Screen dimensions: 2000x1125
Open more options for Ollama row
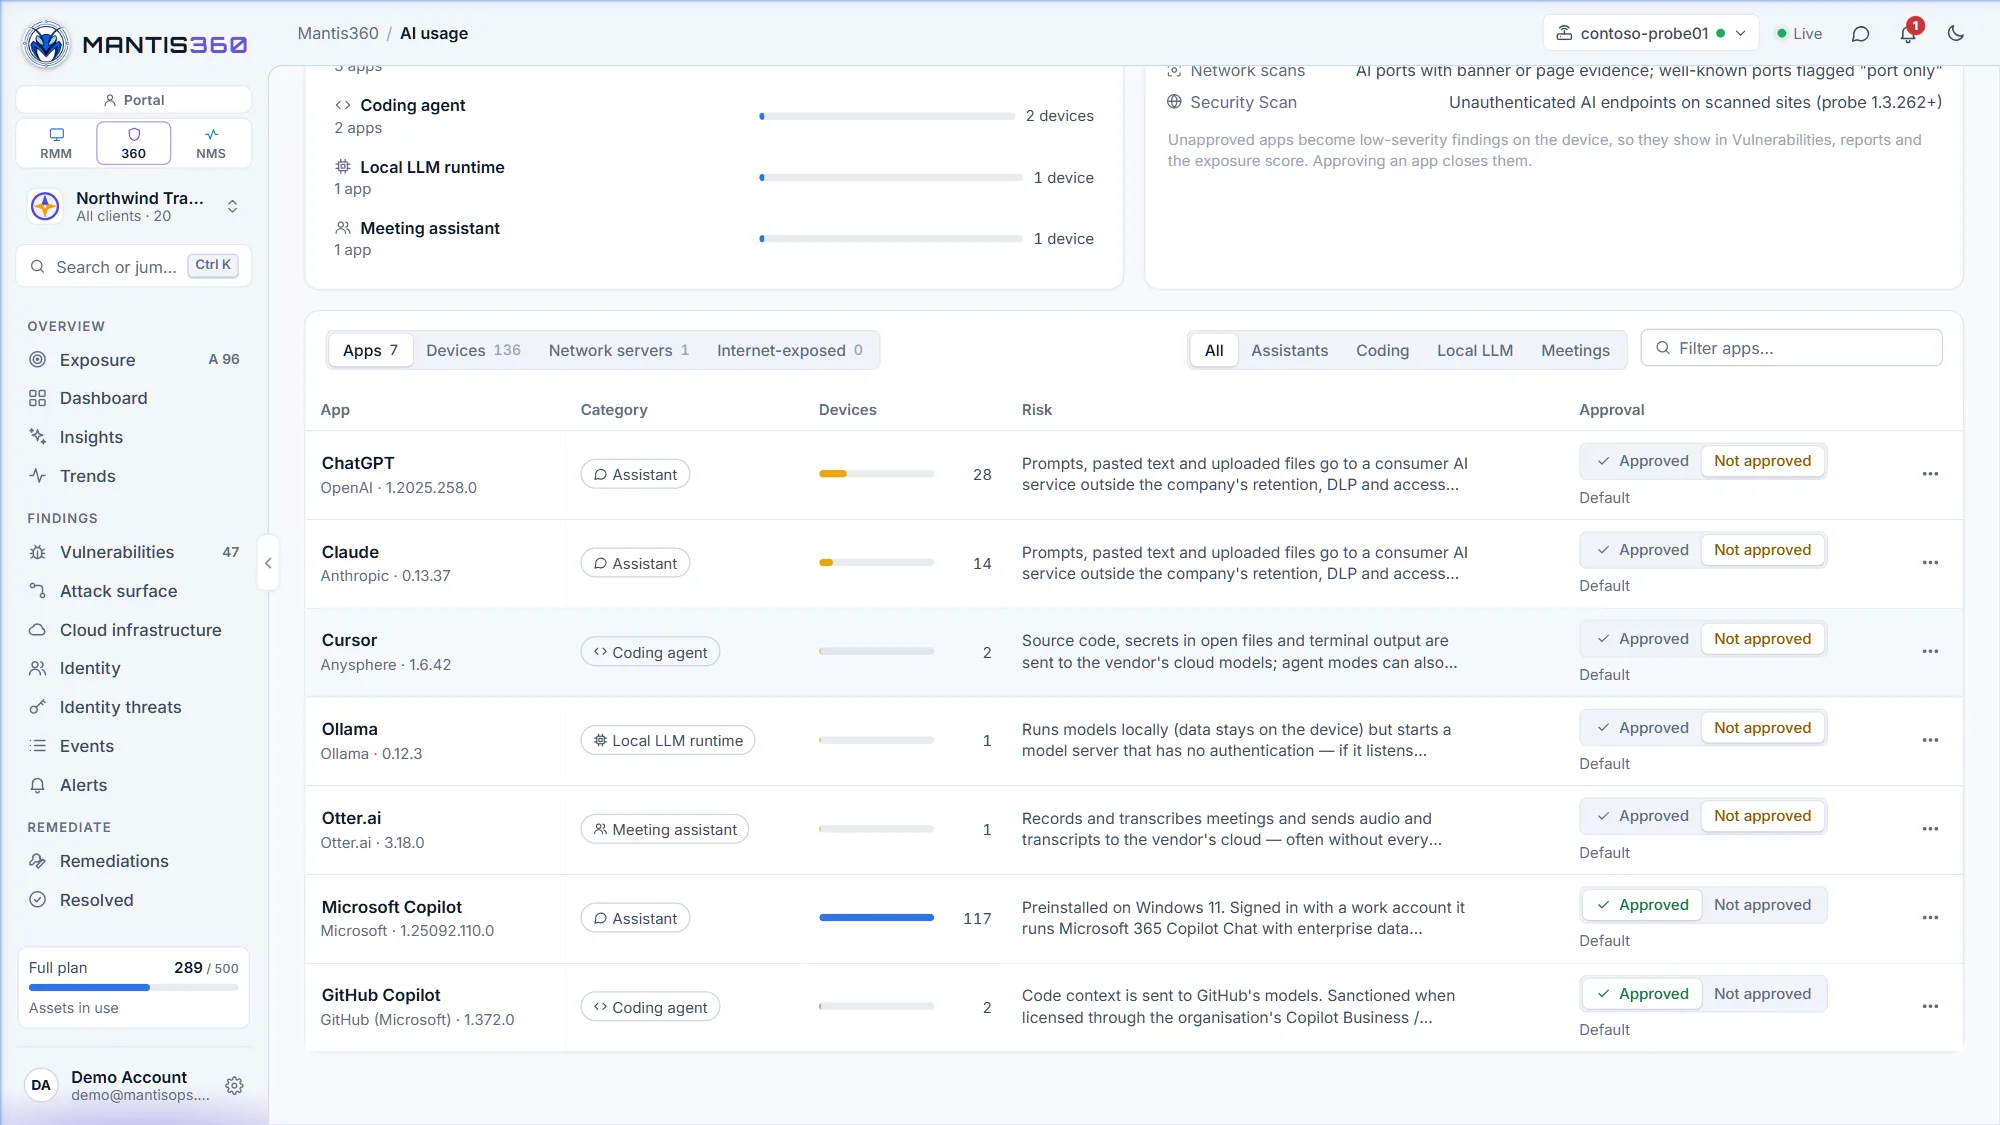point(1930,741)
